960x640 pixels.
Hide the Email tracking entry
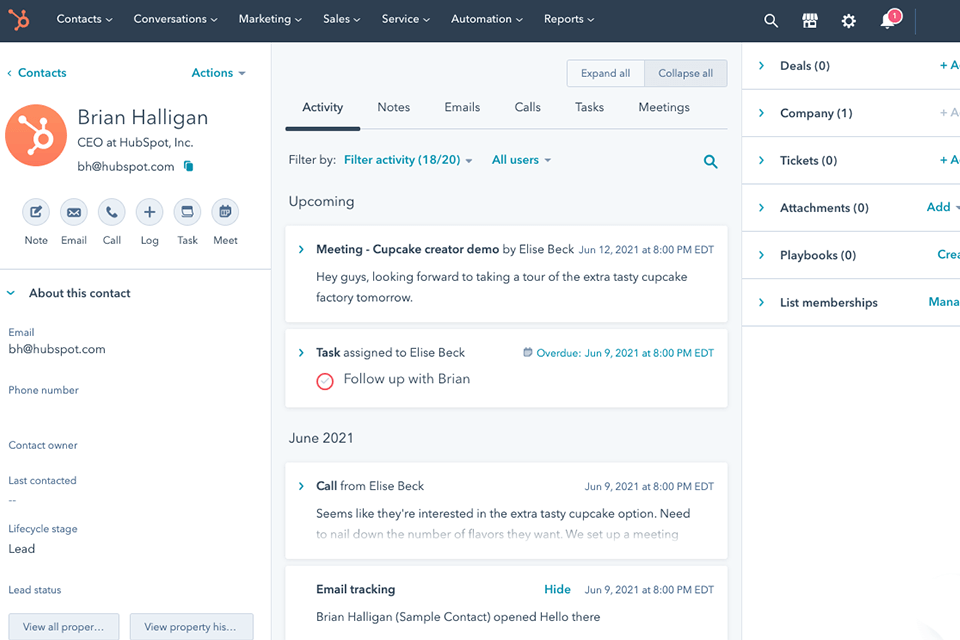557,589
